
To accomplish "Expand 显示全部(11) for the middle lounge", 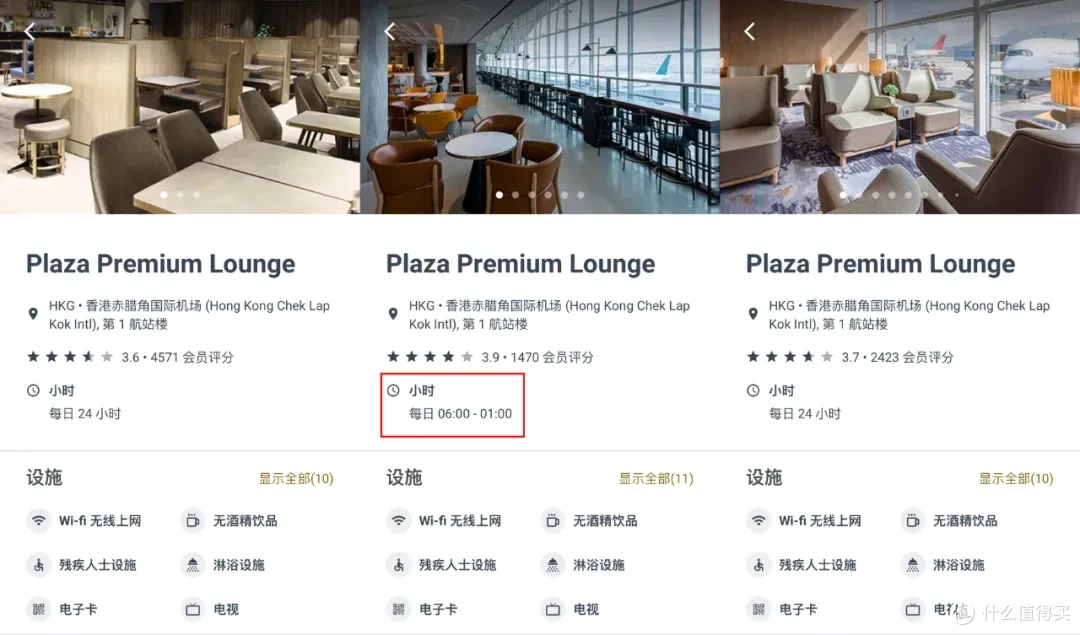I will pos(656,479).
